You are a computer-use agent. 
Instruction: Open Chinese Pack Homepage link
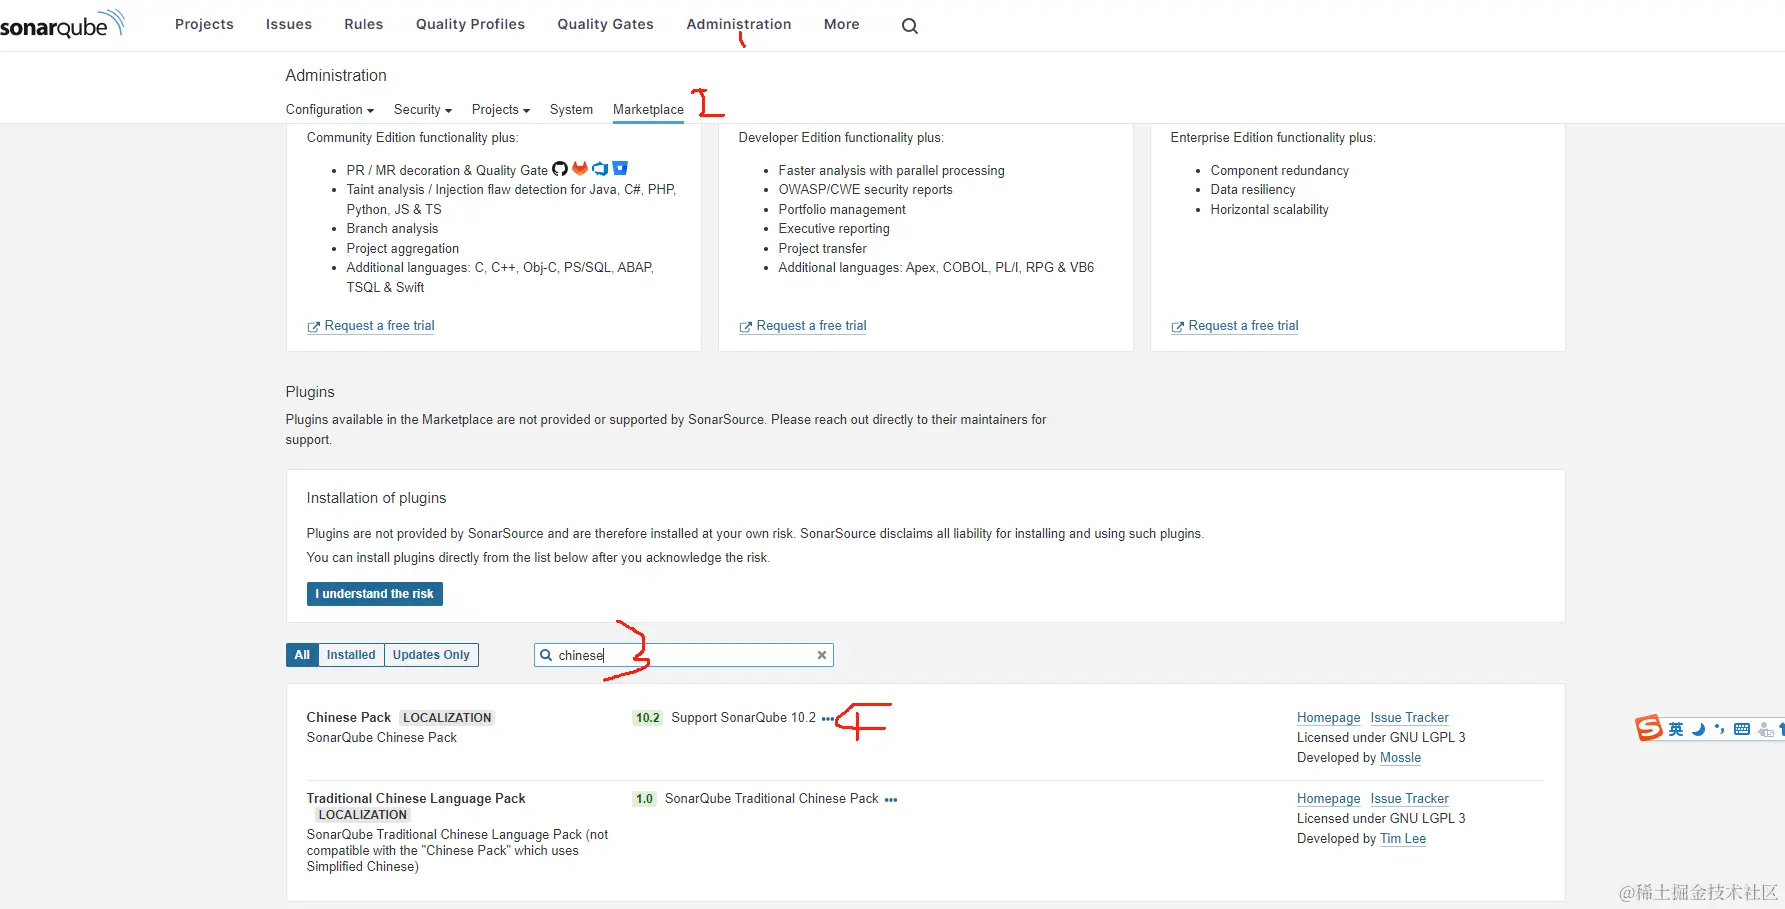[x=1328, y=718]
